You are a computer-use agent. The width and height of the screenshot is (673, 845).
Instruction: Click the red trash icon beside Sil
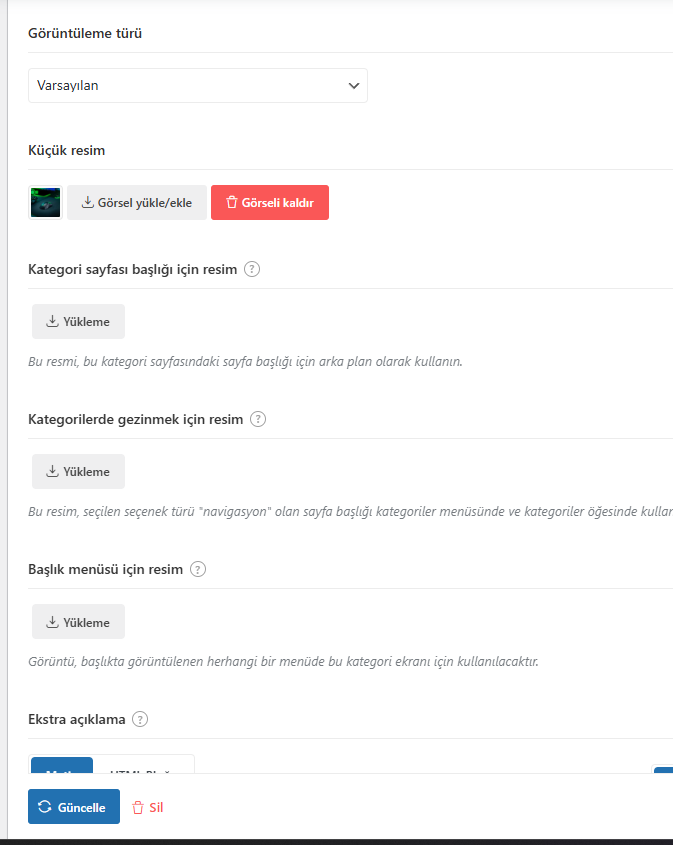(138, 807)
